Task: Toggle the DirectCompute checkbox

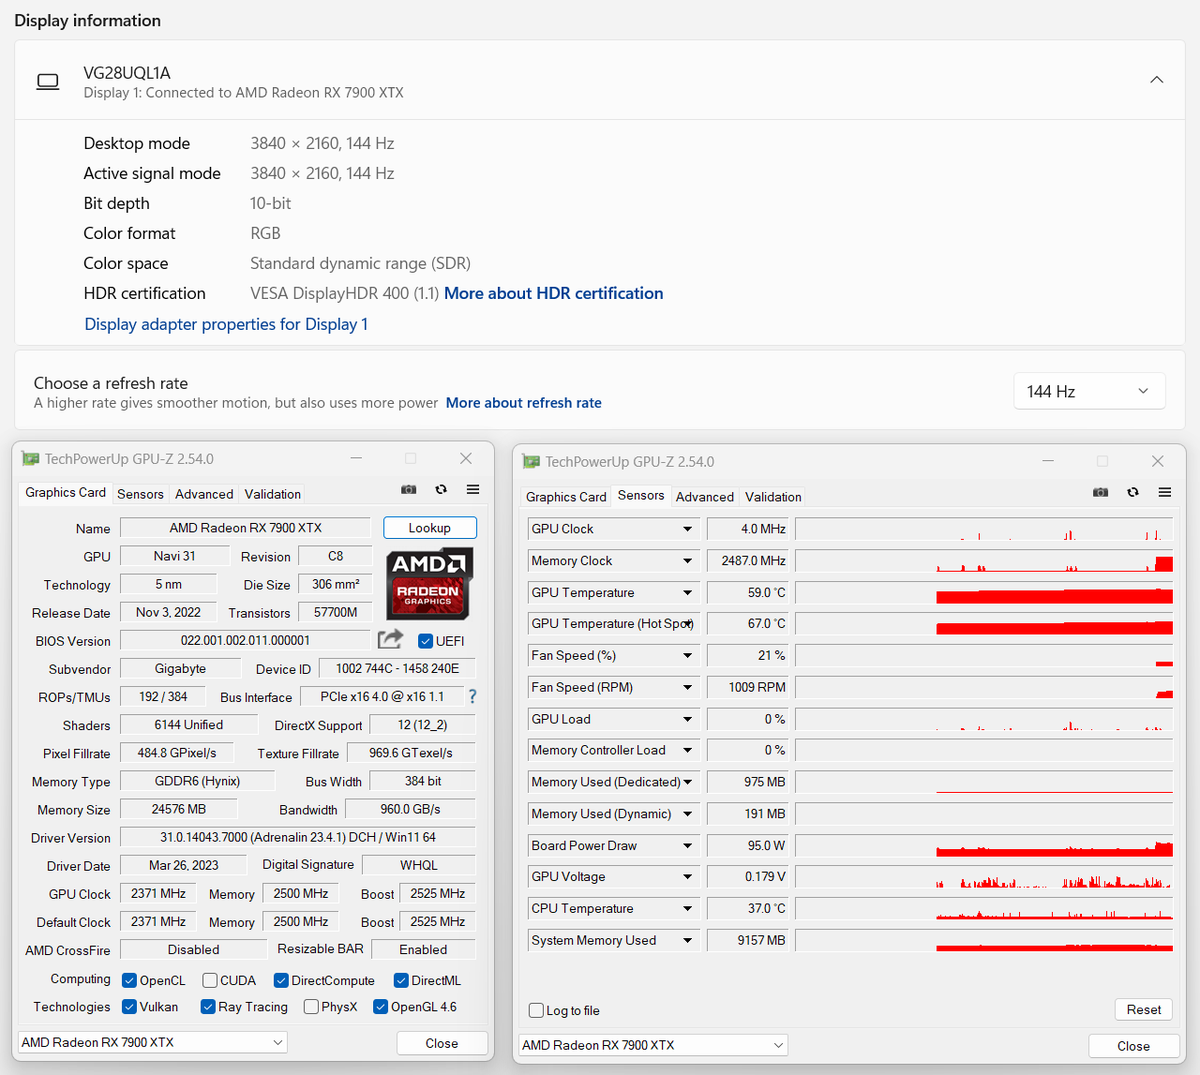Action: [x=281, y=980]
